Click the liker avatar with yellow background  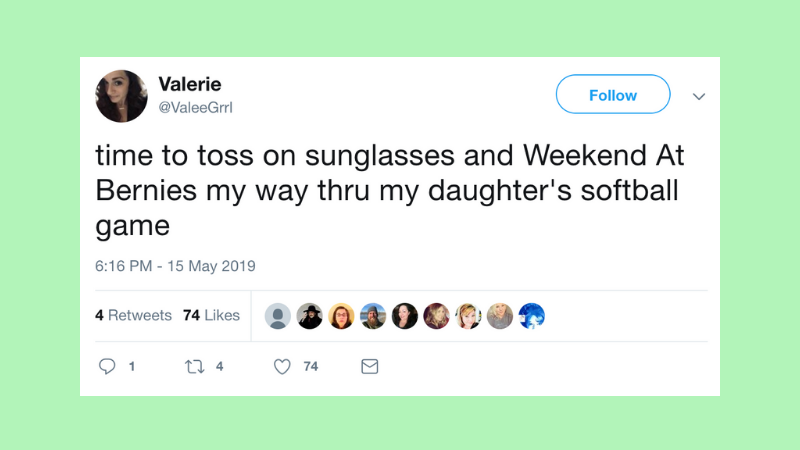tap(341, 316)
